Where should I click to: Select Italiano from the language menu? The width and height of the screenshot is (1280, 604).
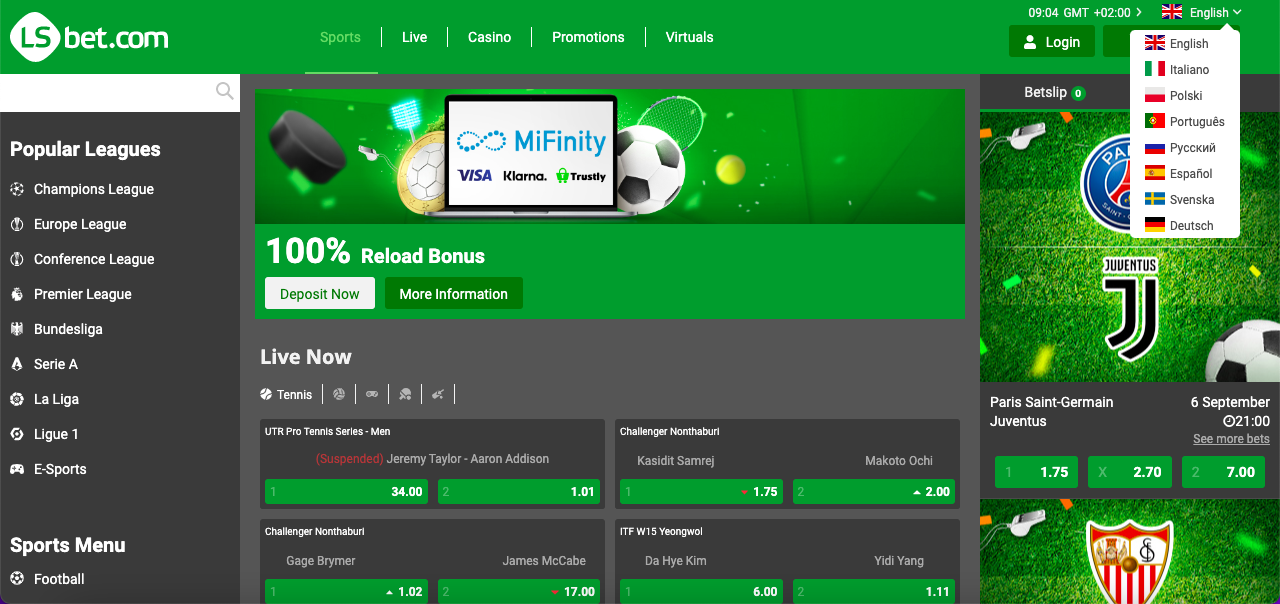(x=1187, y=69)
